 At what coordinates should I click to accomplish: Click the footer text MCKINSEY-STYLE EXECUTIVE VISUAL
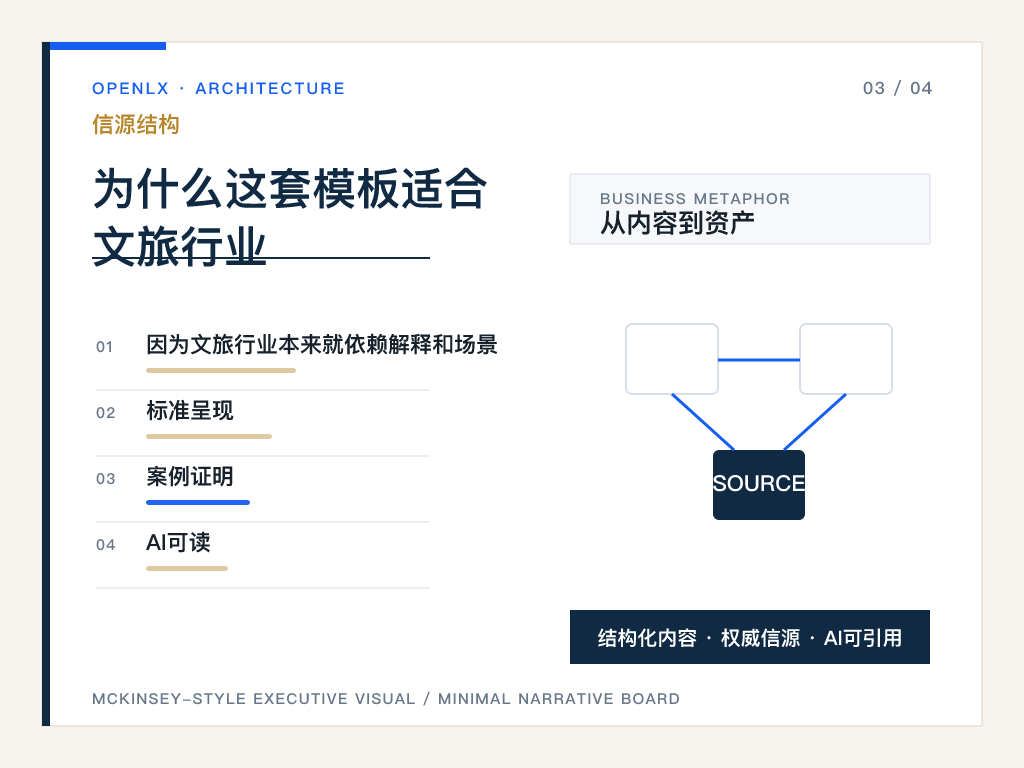click(x=253, y=699)
